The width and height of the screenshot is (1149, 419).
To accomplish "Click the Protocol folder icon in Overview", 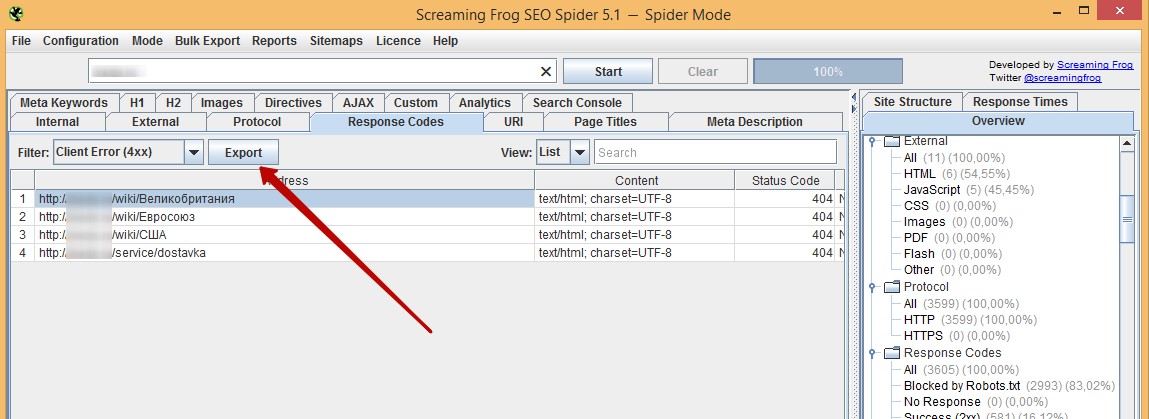I will [x=891, y=286].
